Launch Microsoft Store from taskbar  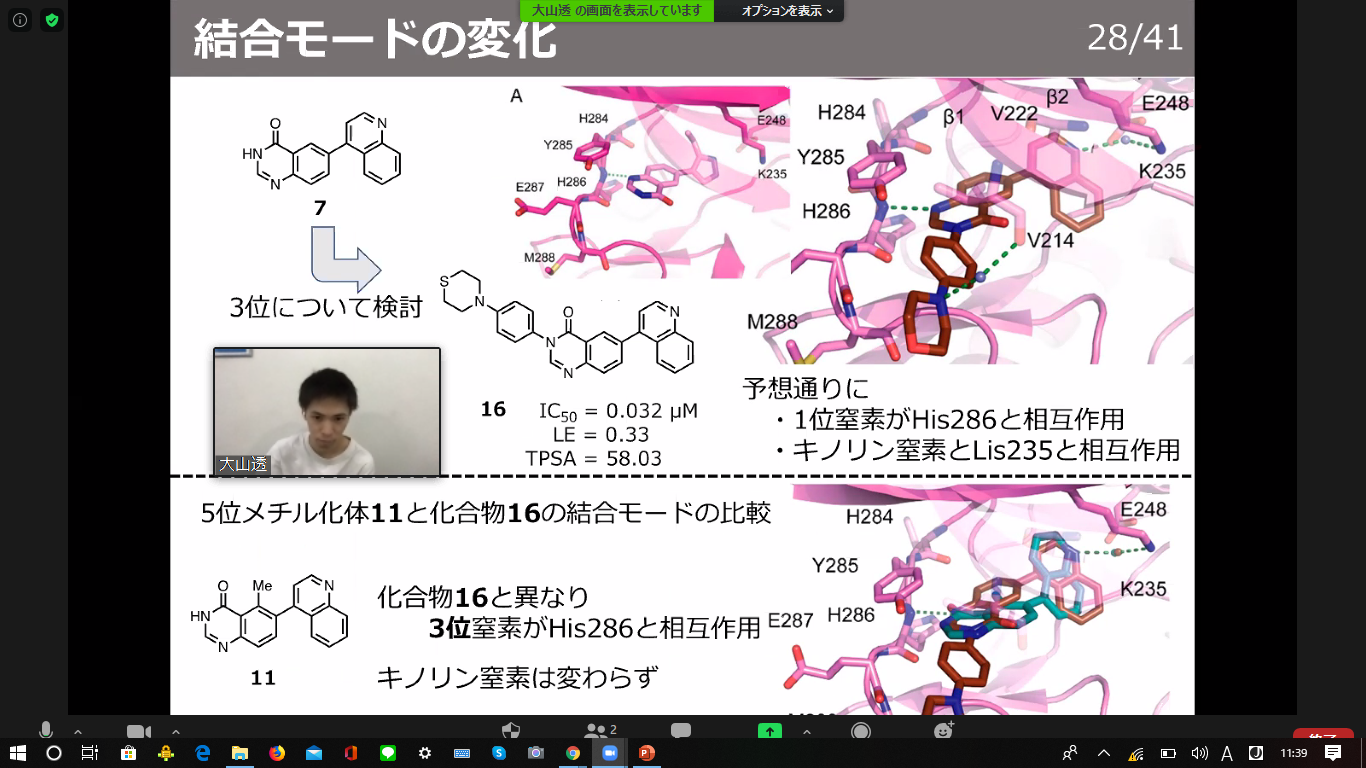point(128,753)
